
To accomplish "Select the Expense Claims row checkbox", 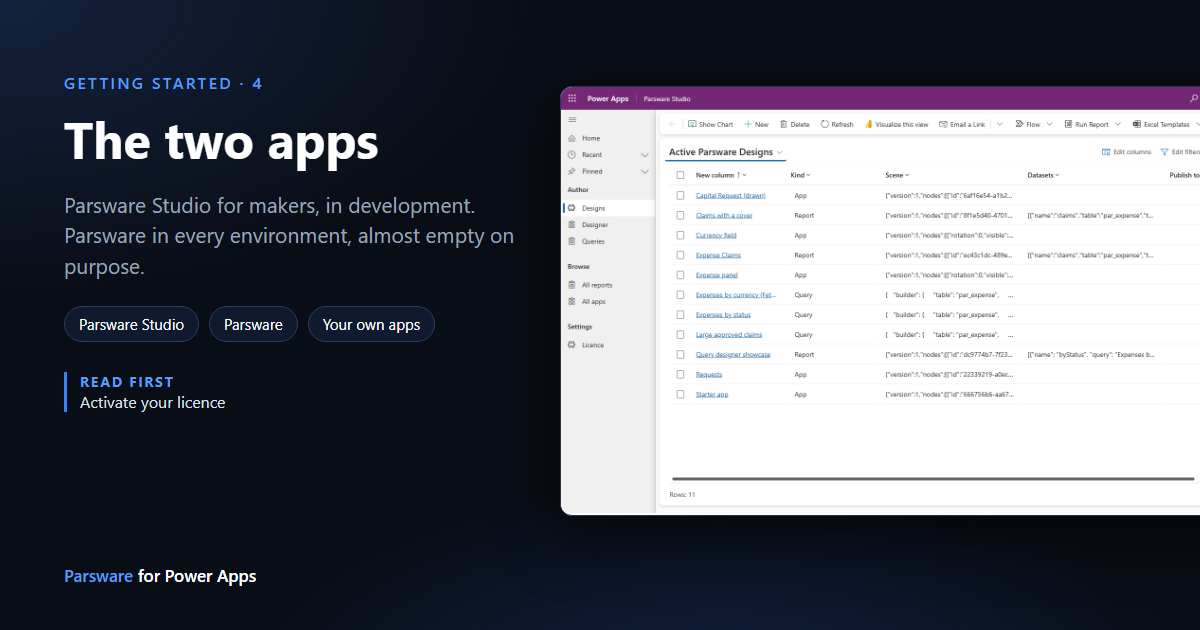I will 680,255.
